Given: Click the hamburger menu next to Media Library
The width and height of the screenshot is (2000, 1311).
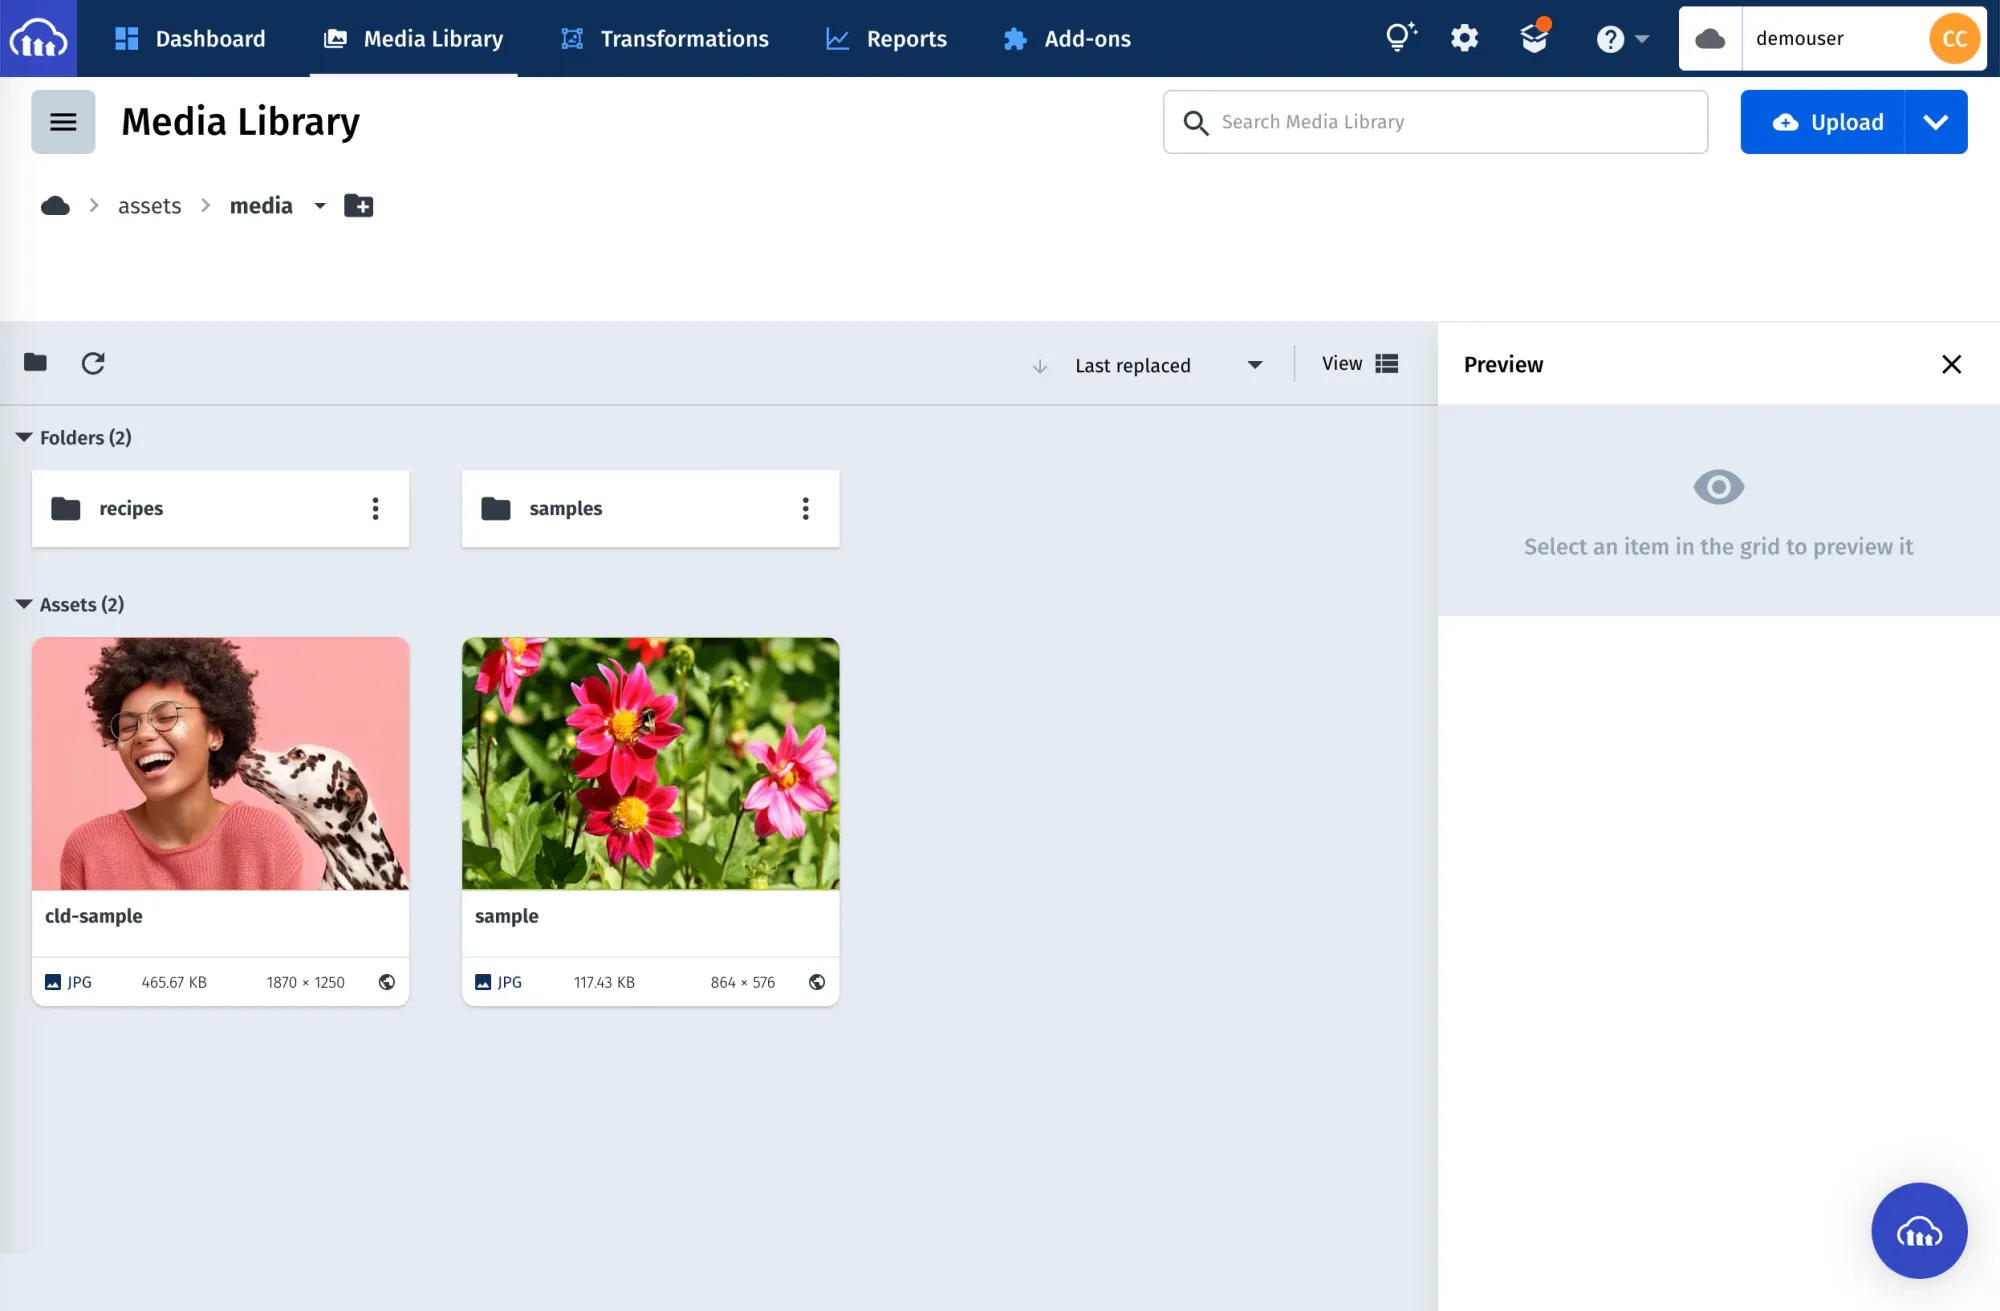Looking at the screenshot, I should click(63, 122).
